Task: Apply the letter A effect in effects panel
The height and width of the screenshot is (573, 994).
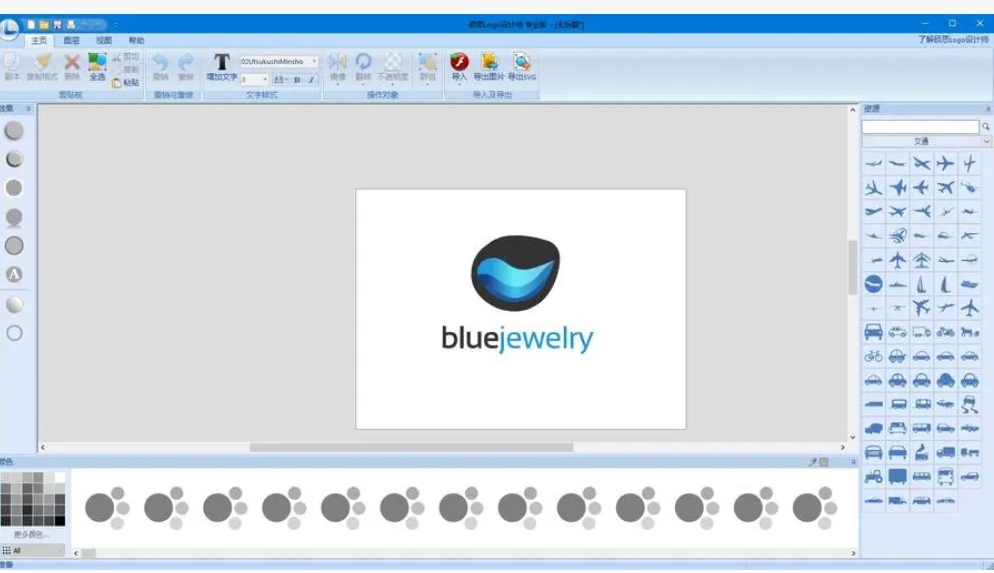Action: [x=14, y=274]
